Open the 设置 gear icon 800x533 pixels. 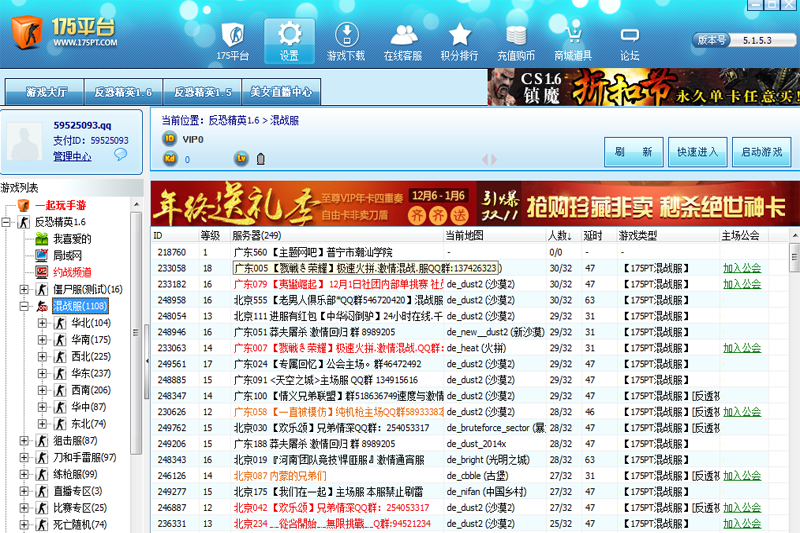[x=289, y=34]
